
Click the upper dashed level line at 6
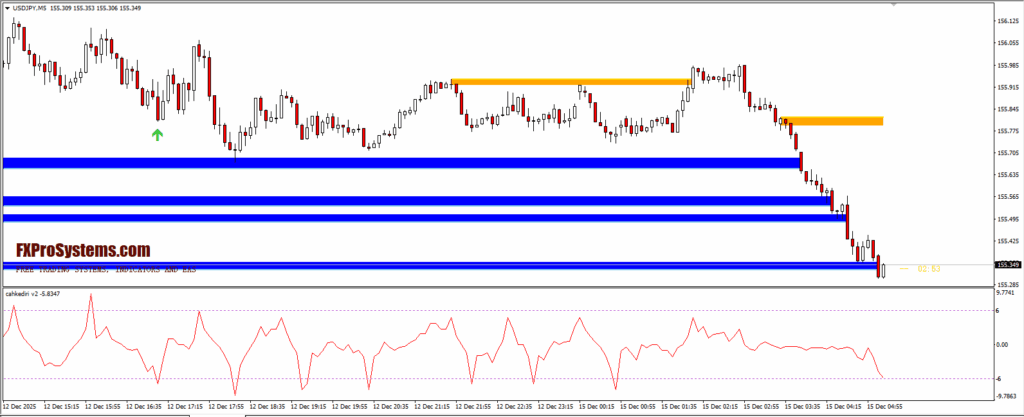point(500,311)
